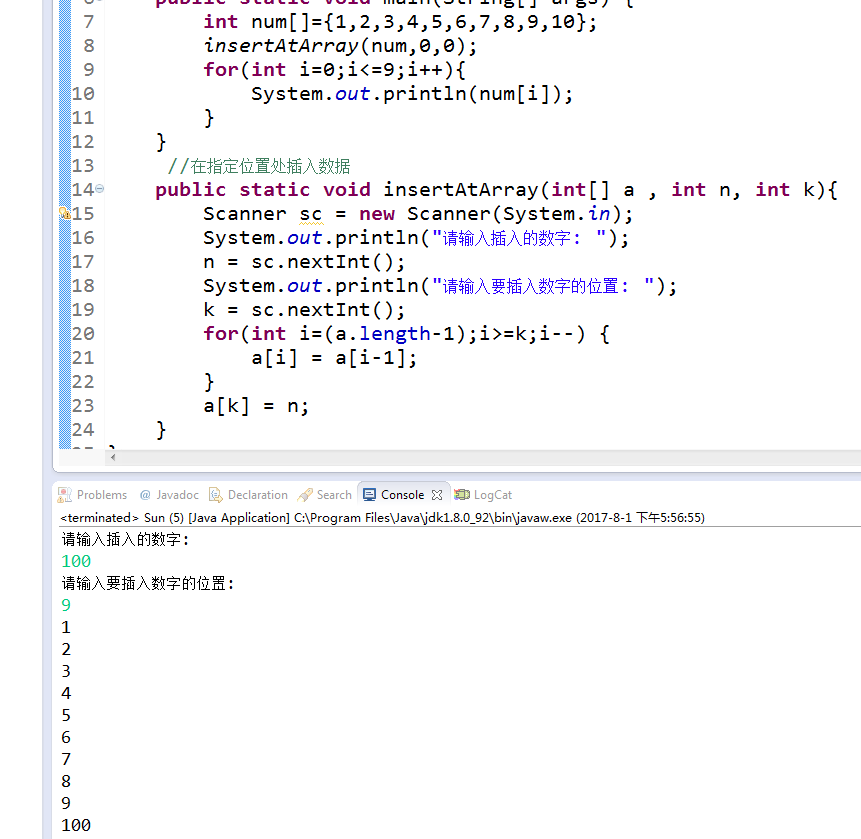
Task: Switch to the Search tab
Action: point(333,494)
